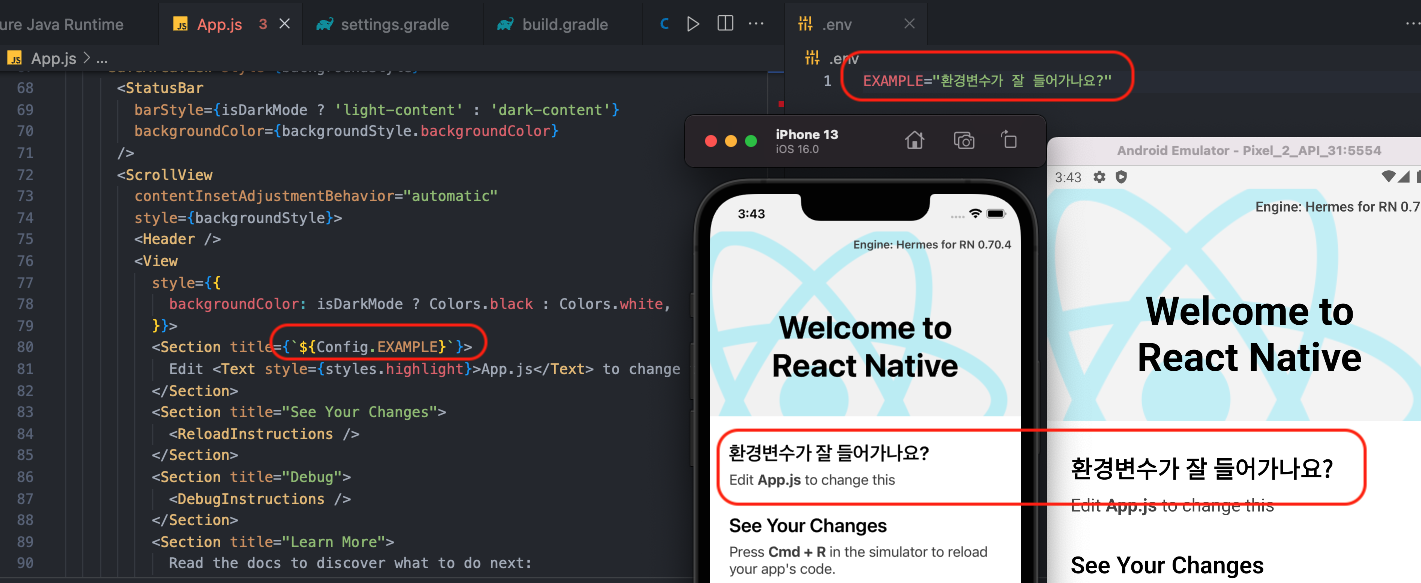
Task: Click 'Engine: Hermes for RN 0.70.4' in iPhone
Action: [x=932, y=245]
